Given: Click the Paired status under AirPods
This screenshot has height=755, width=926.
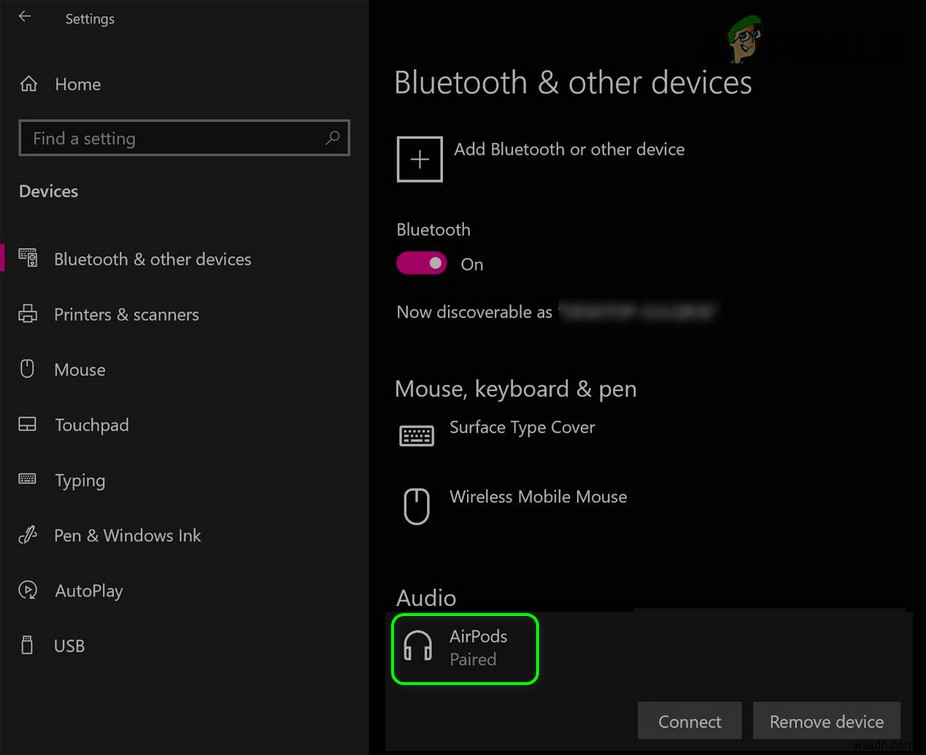Looking at the screenshot, I should click(x=472, y=659).
